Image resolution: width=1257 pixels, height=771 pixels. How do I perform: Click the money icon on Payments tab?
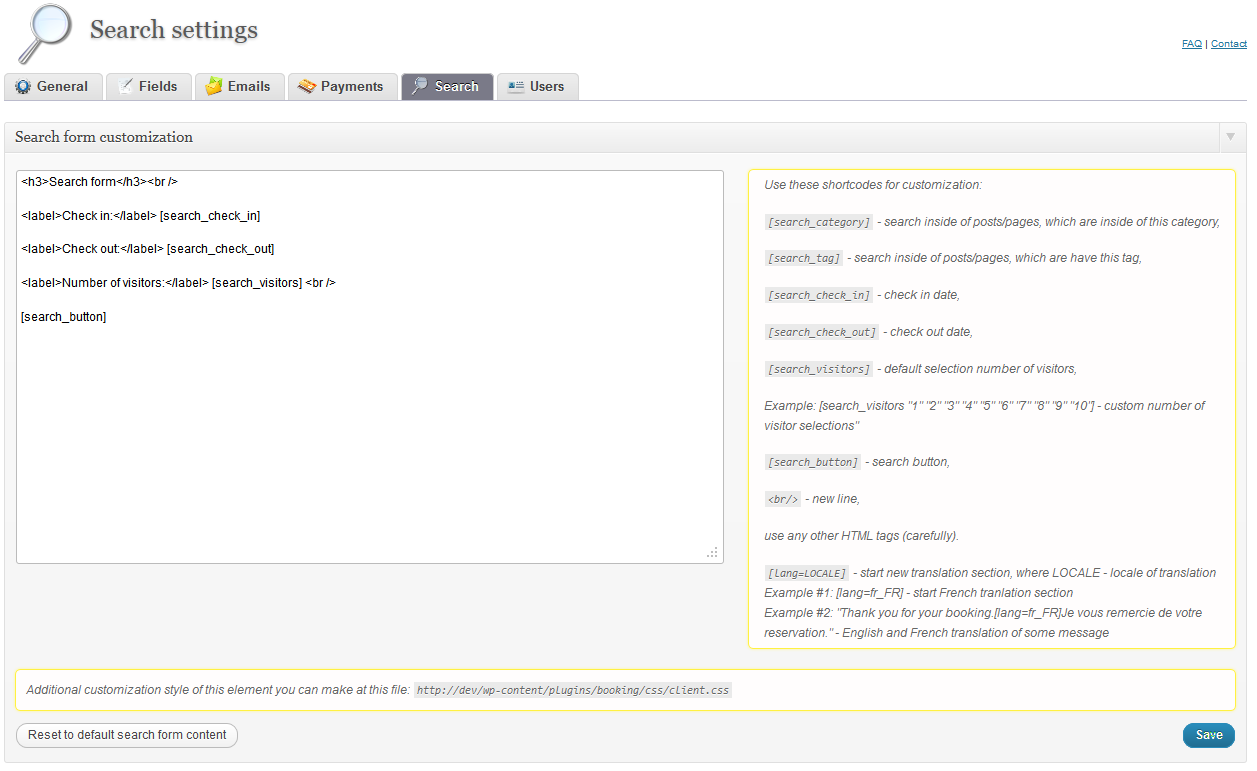click(307, 87)
